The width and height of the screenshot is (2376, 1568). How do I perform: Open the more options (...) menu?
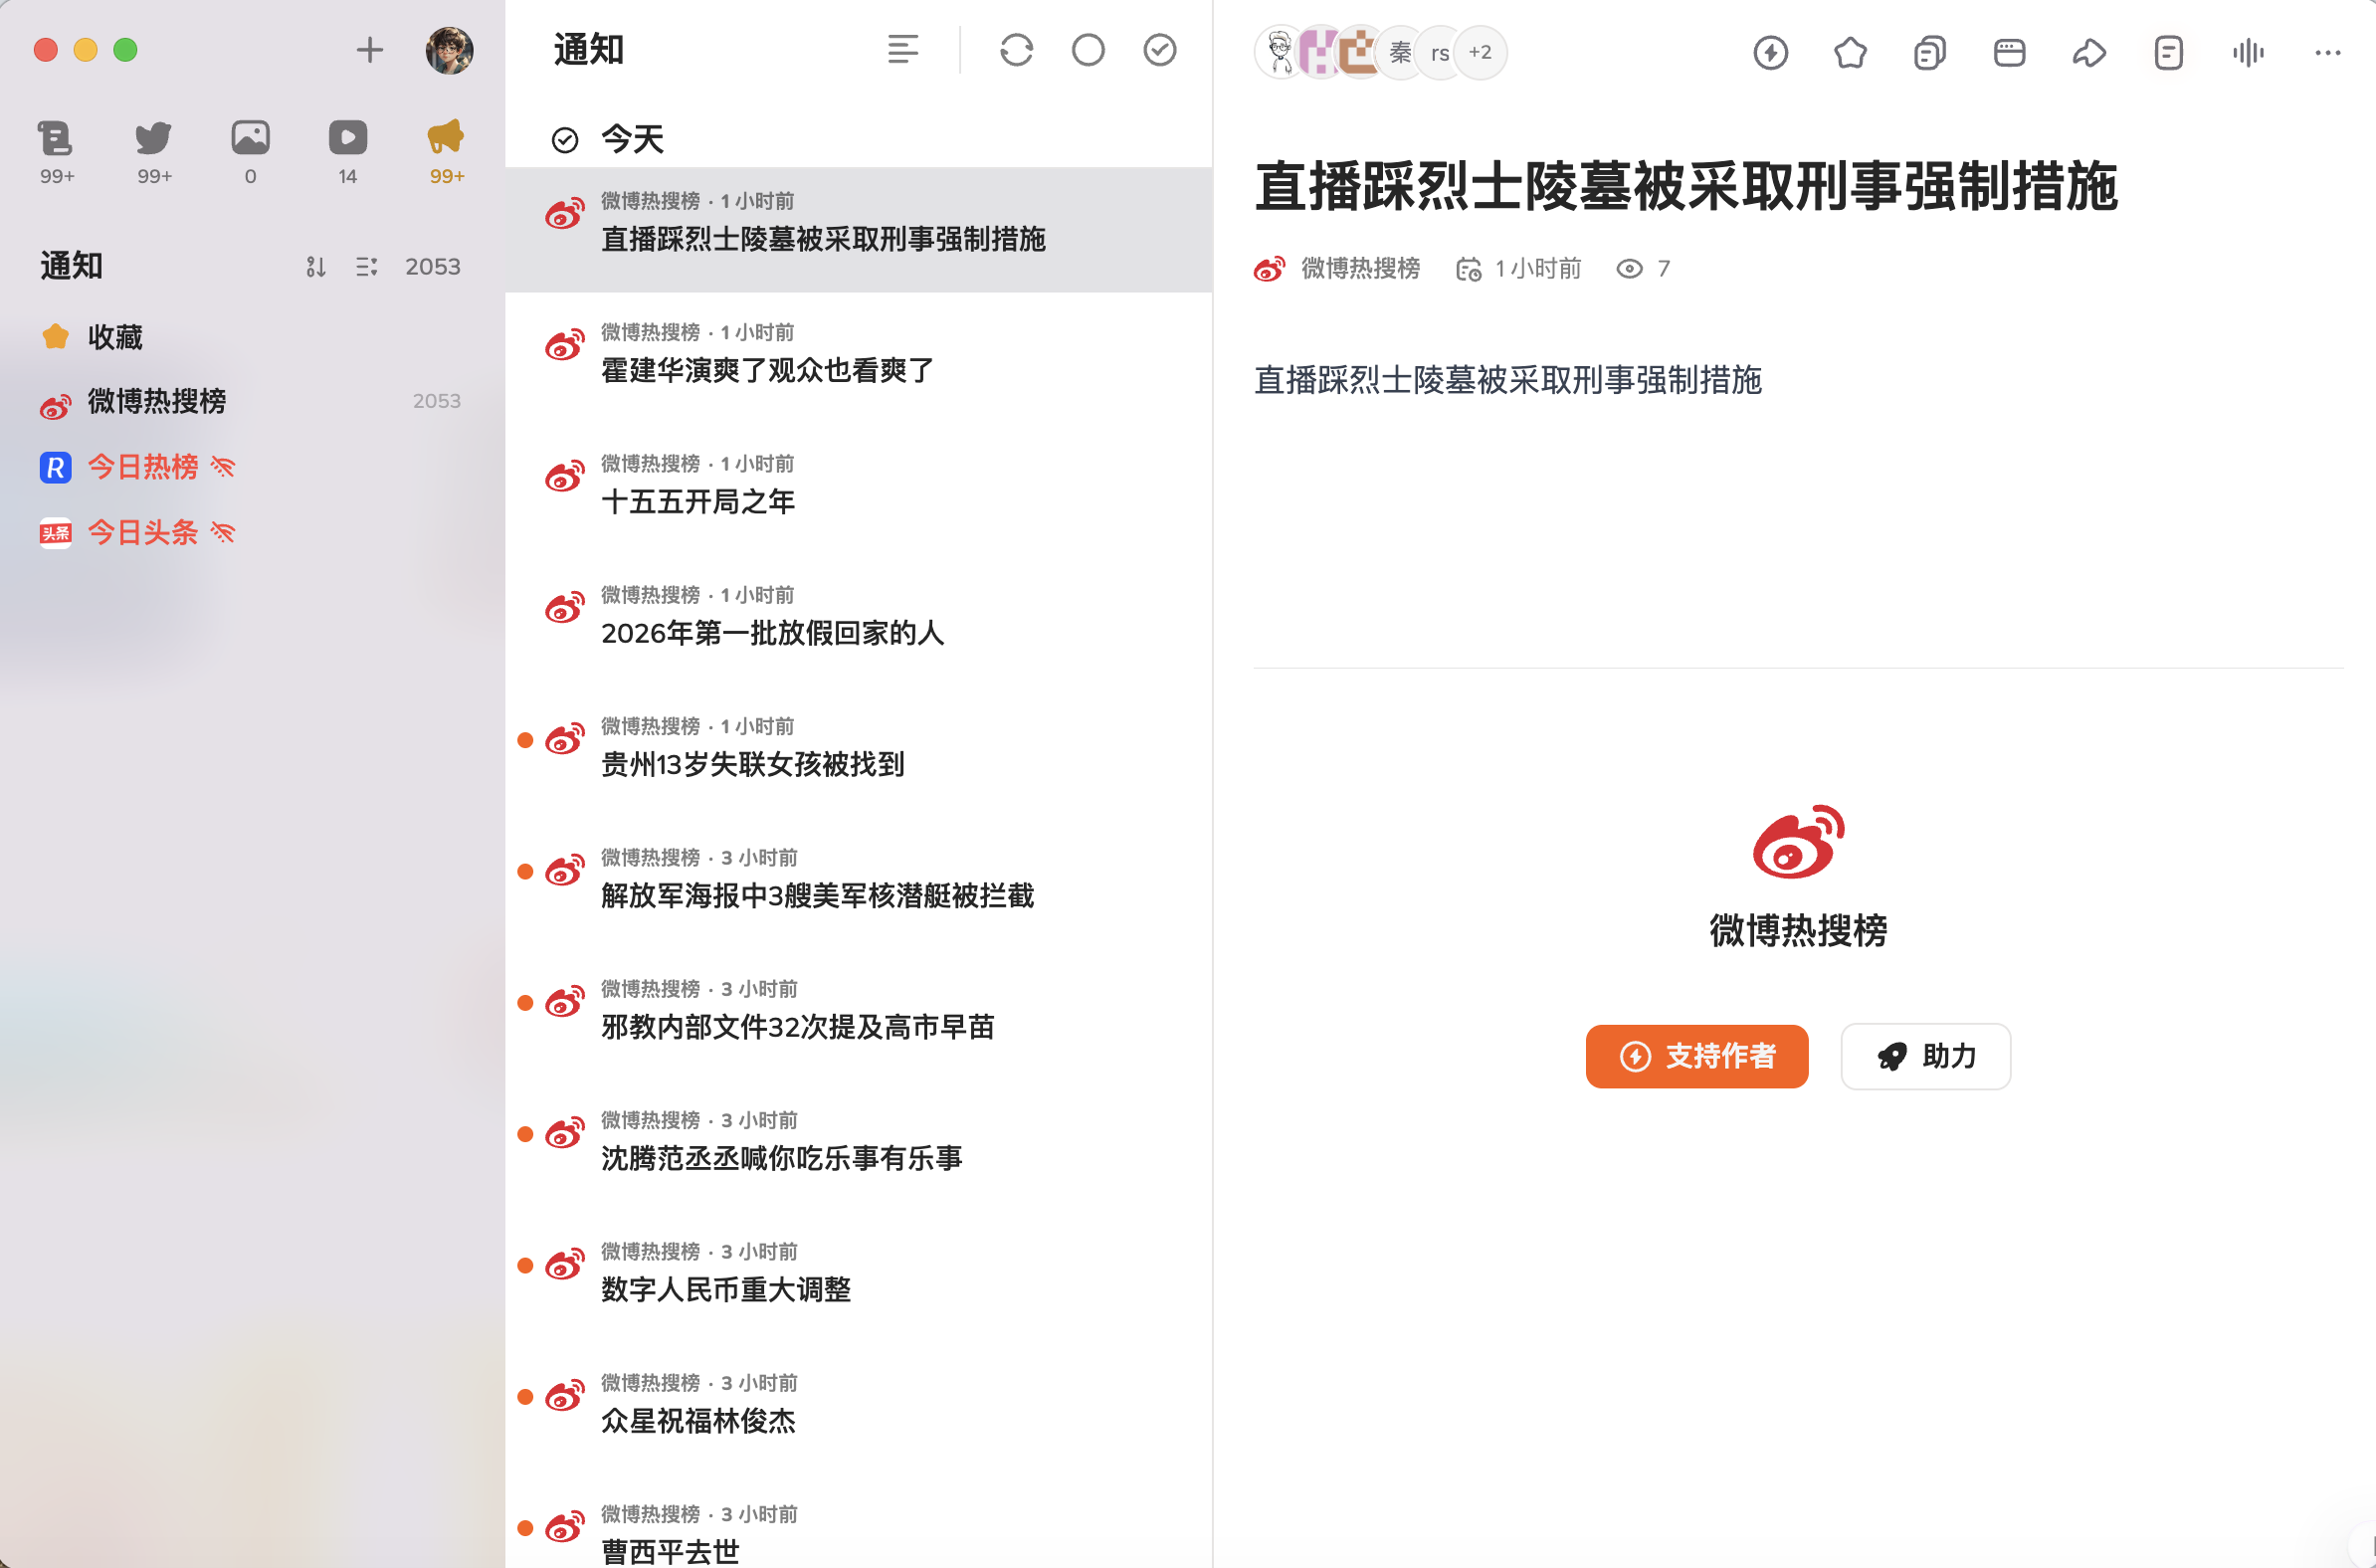click(2327, 52)
